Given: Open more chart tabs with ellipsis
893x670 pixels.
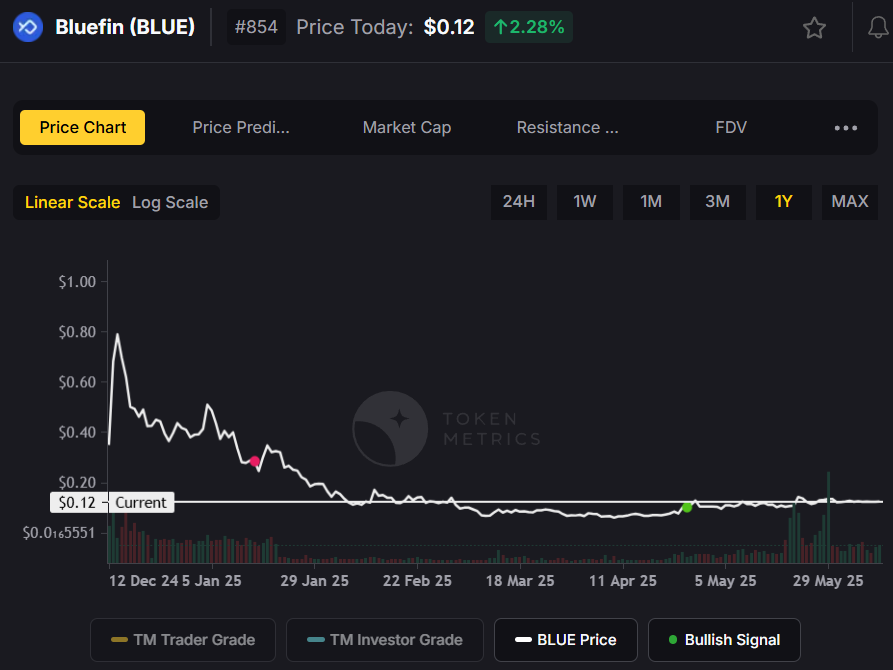Looking at the screenshot, I should (846, 128).
